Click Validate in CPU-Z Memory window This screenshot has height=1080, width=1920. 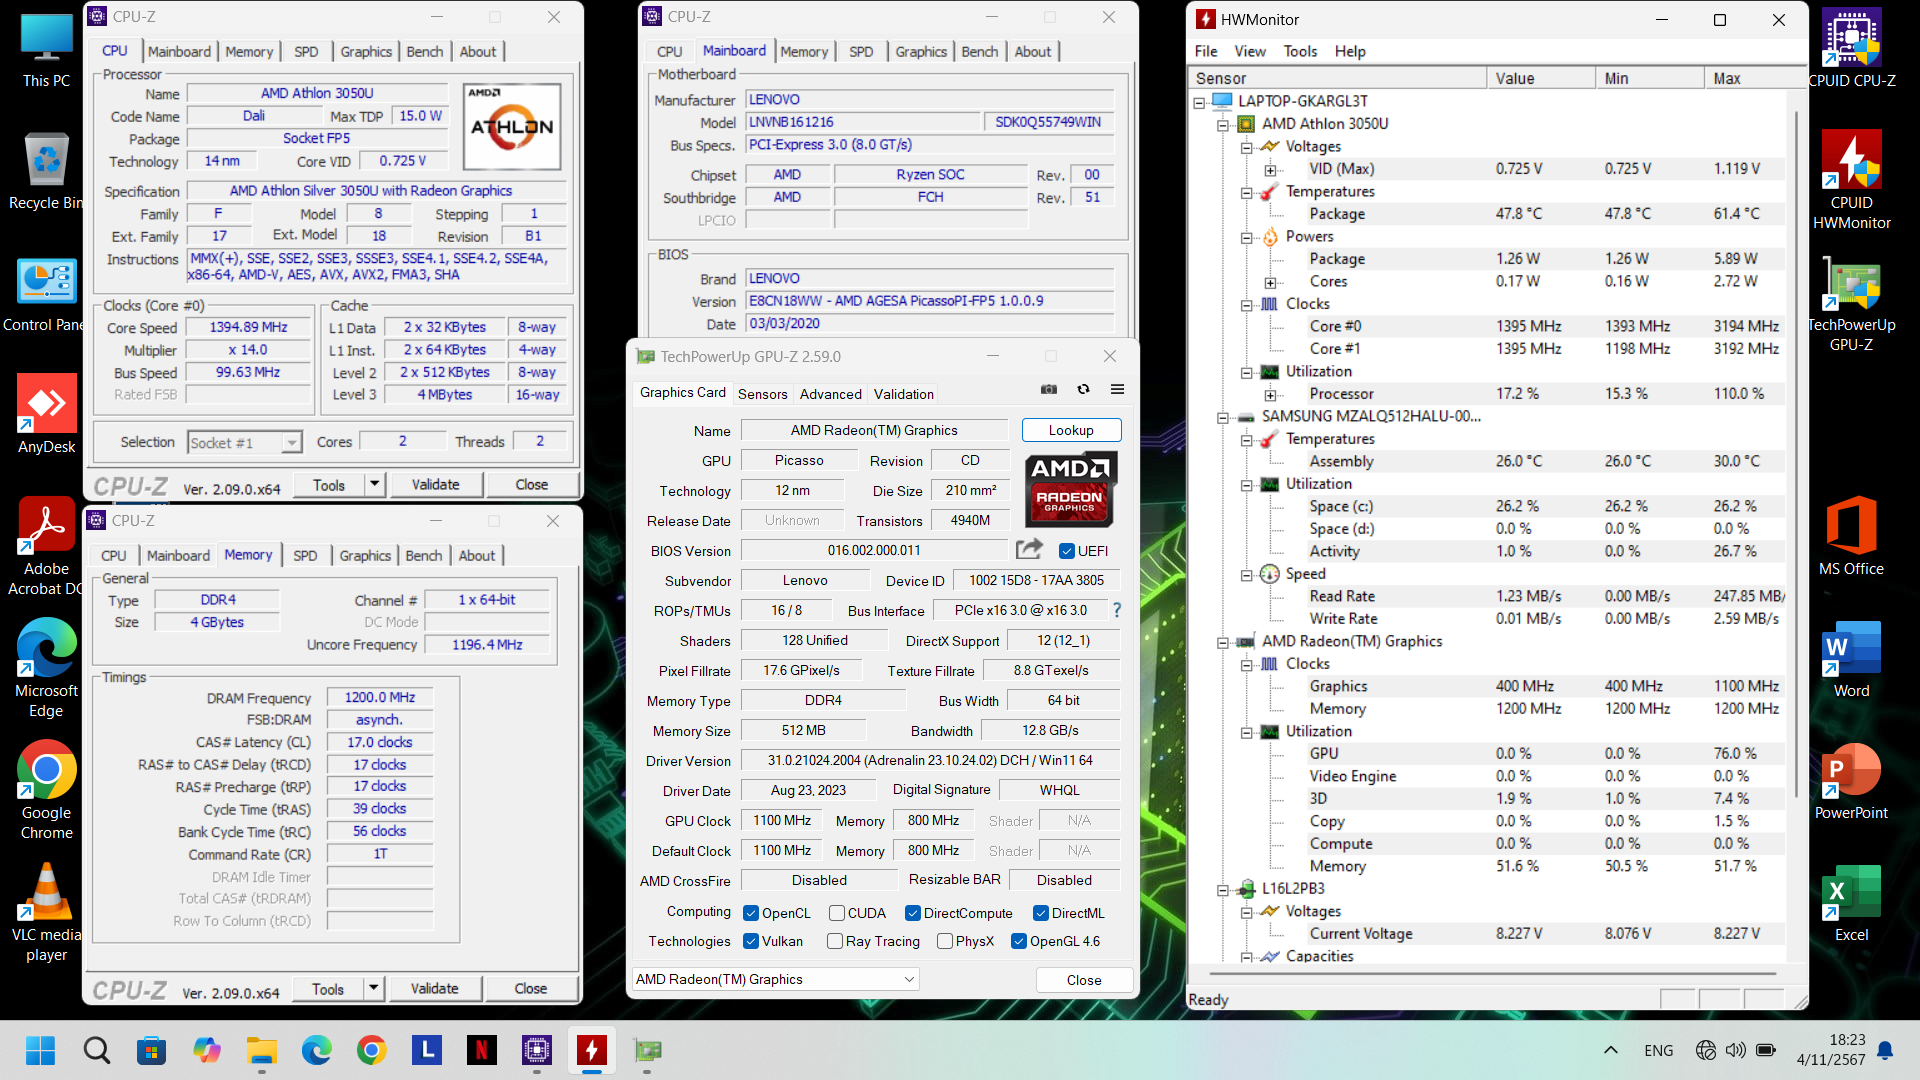pos(435,988)
